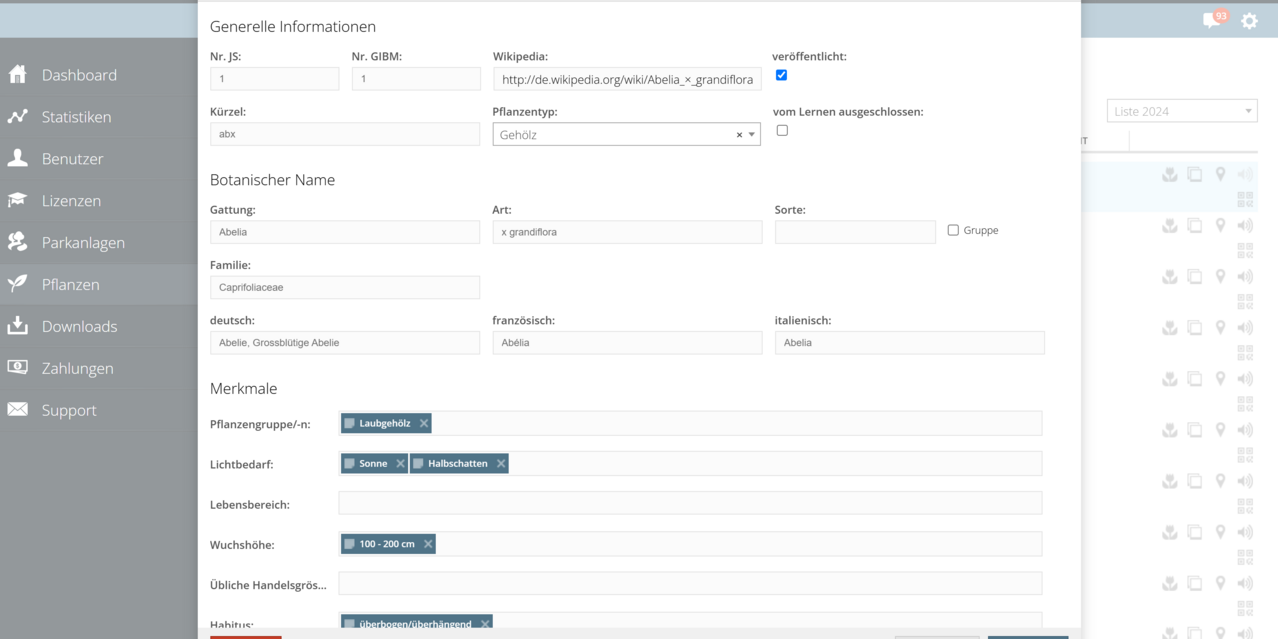Click the Benutzer person icon
This screenshot has height=639, width=1278.
pyautogui.click(x=18, y=158)
